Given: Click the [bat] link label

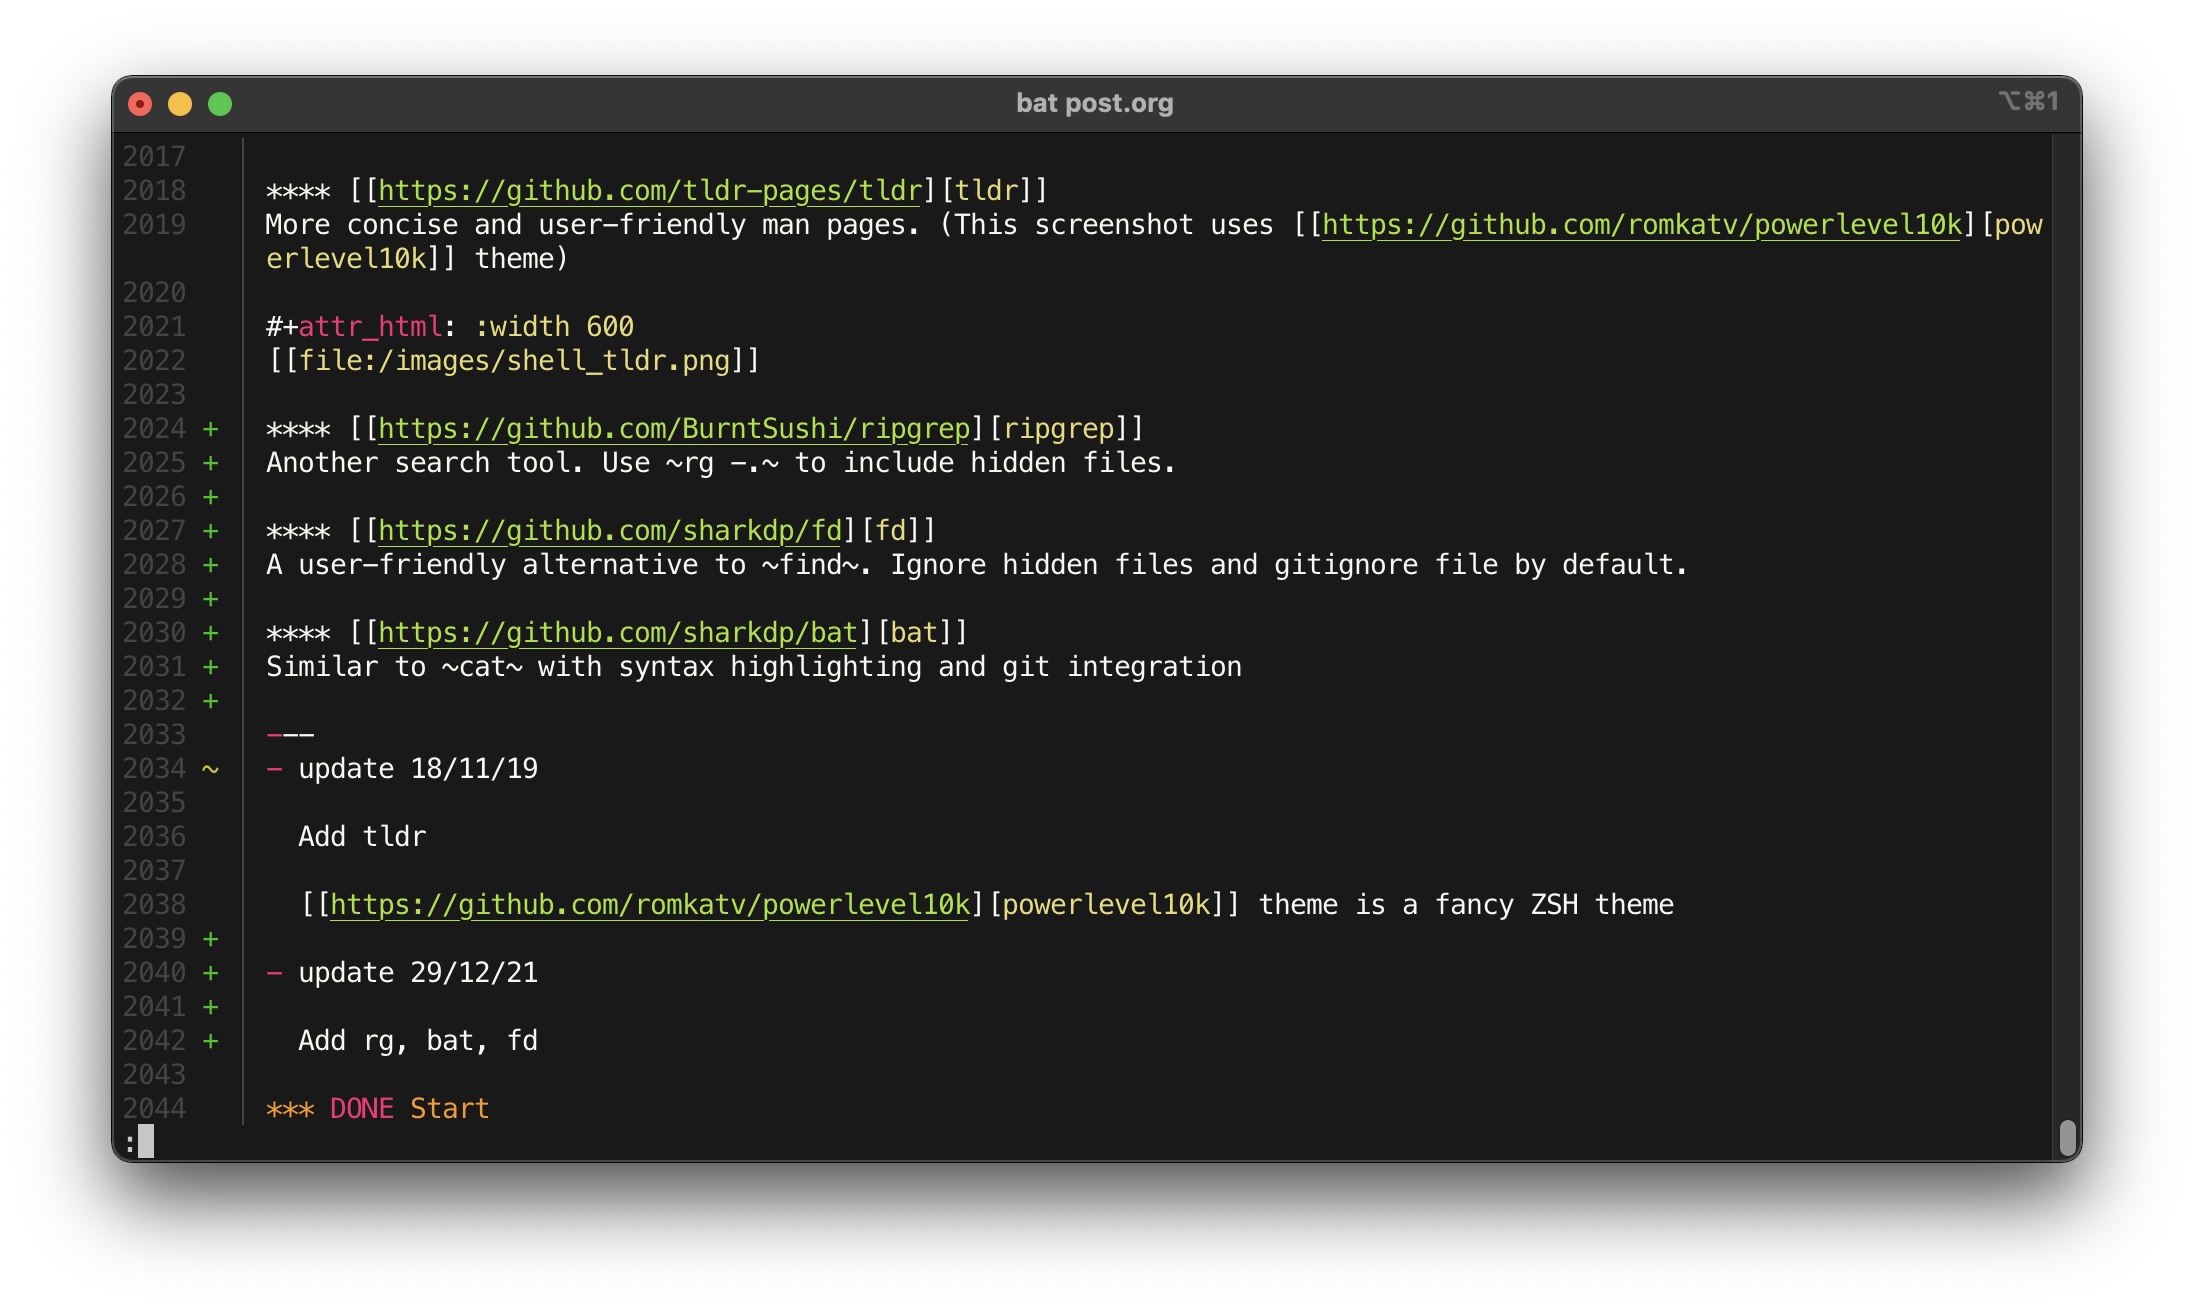Looking at the screenshot, I should click(914, 632).
